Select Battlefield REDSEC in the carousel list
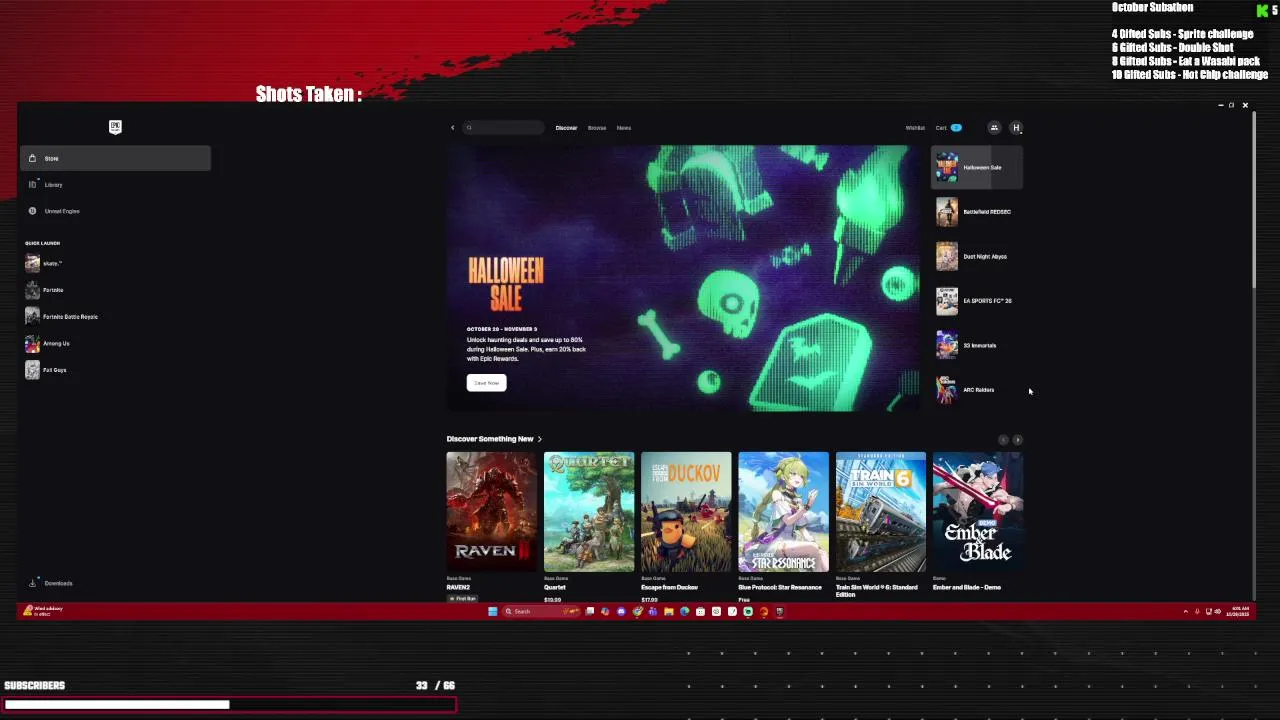 point(977,212)
